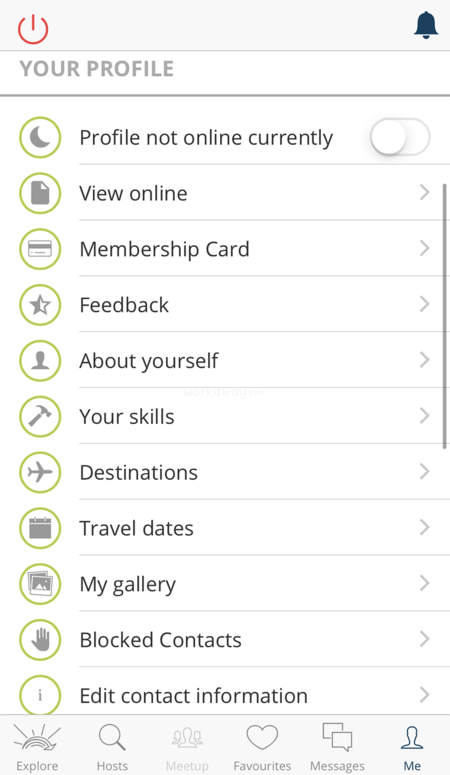Expand Edit contact information chevron
The height and width of the screenshot is (775, 450).
[424, 695]
